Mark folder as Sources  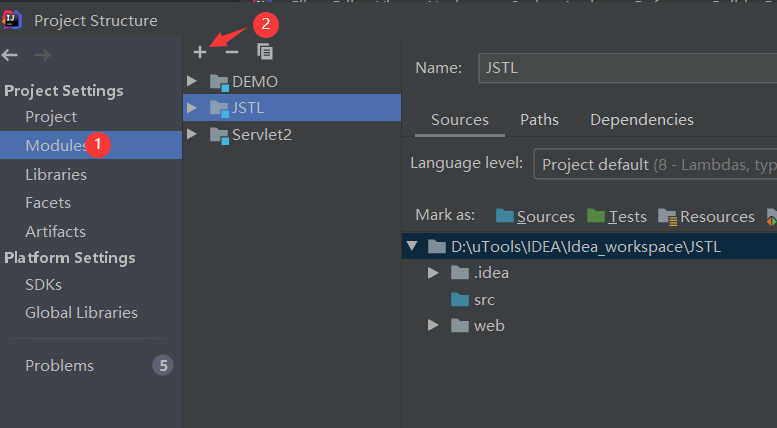[x=535, y=216]
